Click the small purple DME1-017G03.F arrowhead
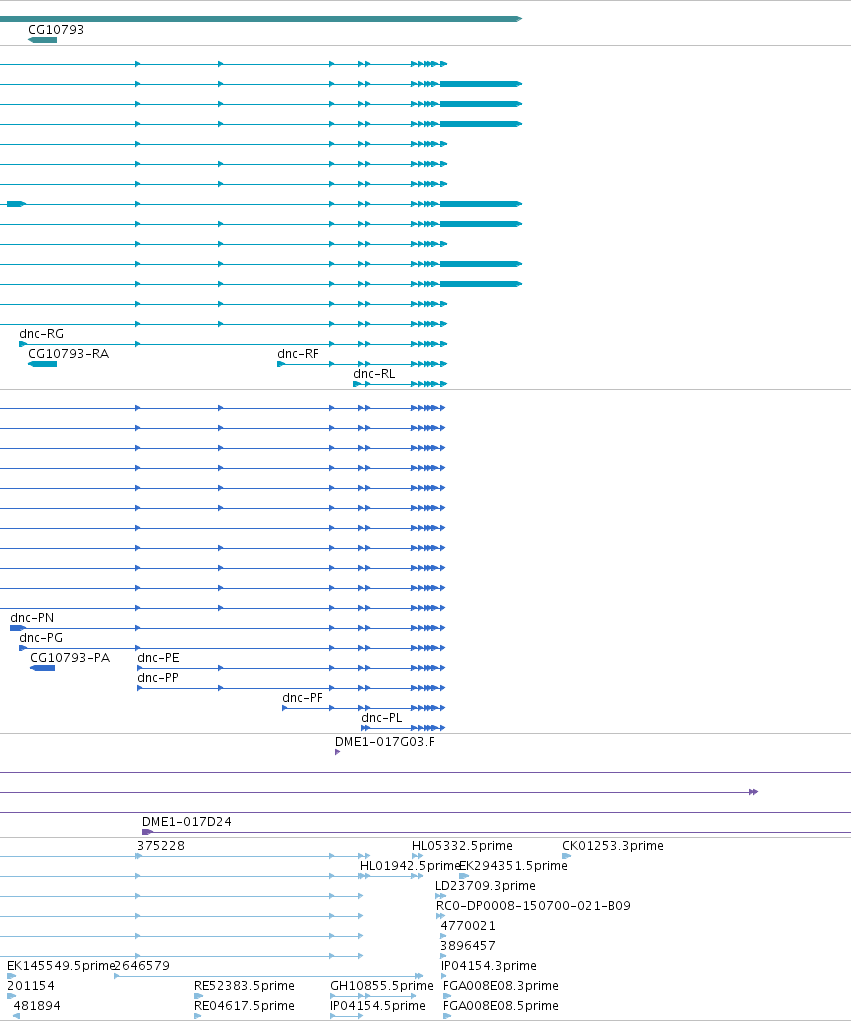This screenshot has height=1021, width=851. tap(337, 752)
